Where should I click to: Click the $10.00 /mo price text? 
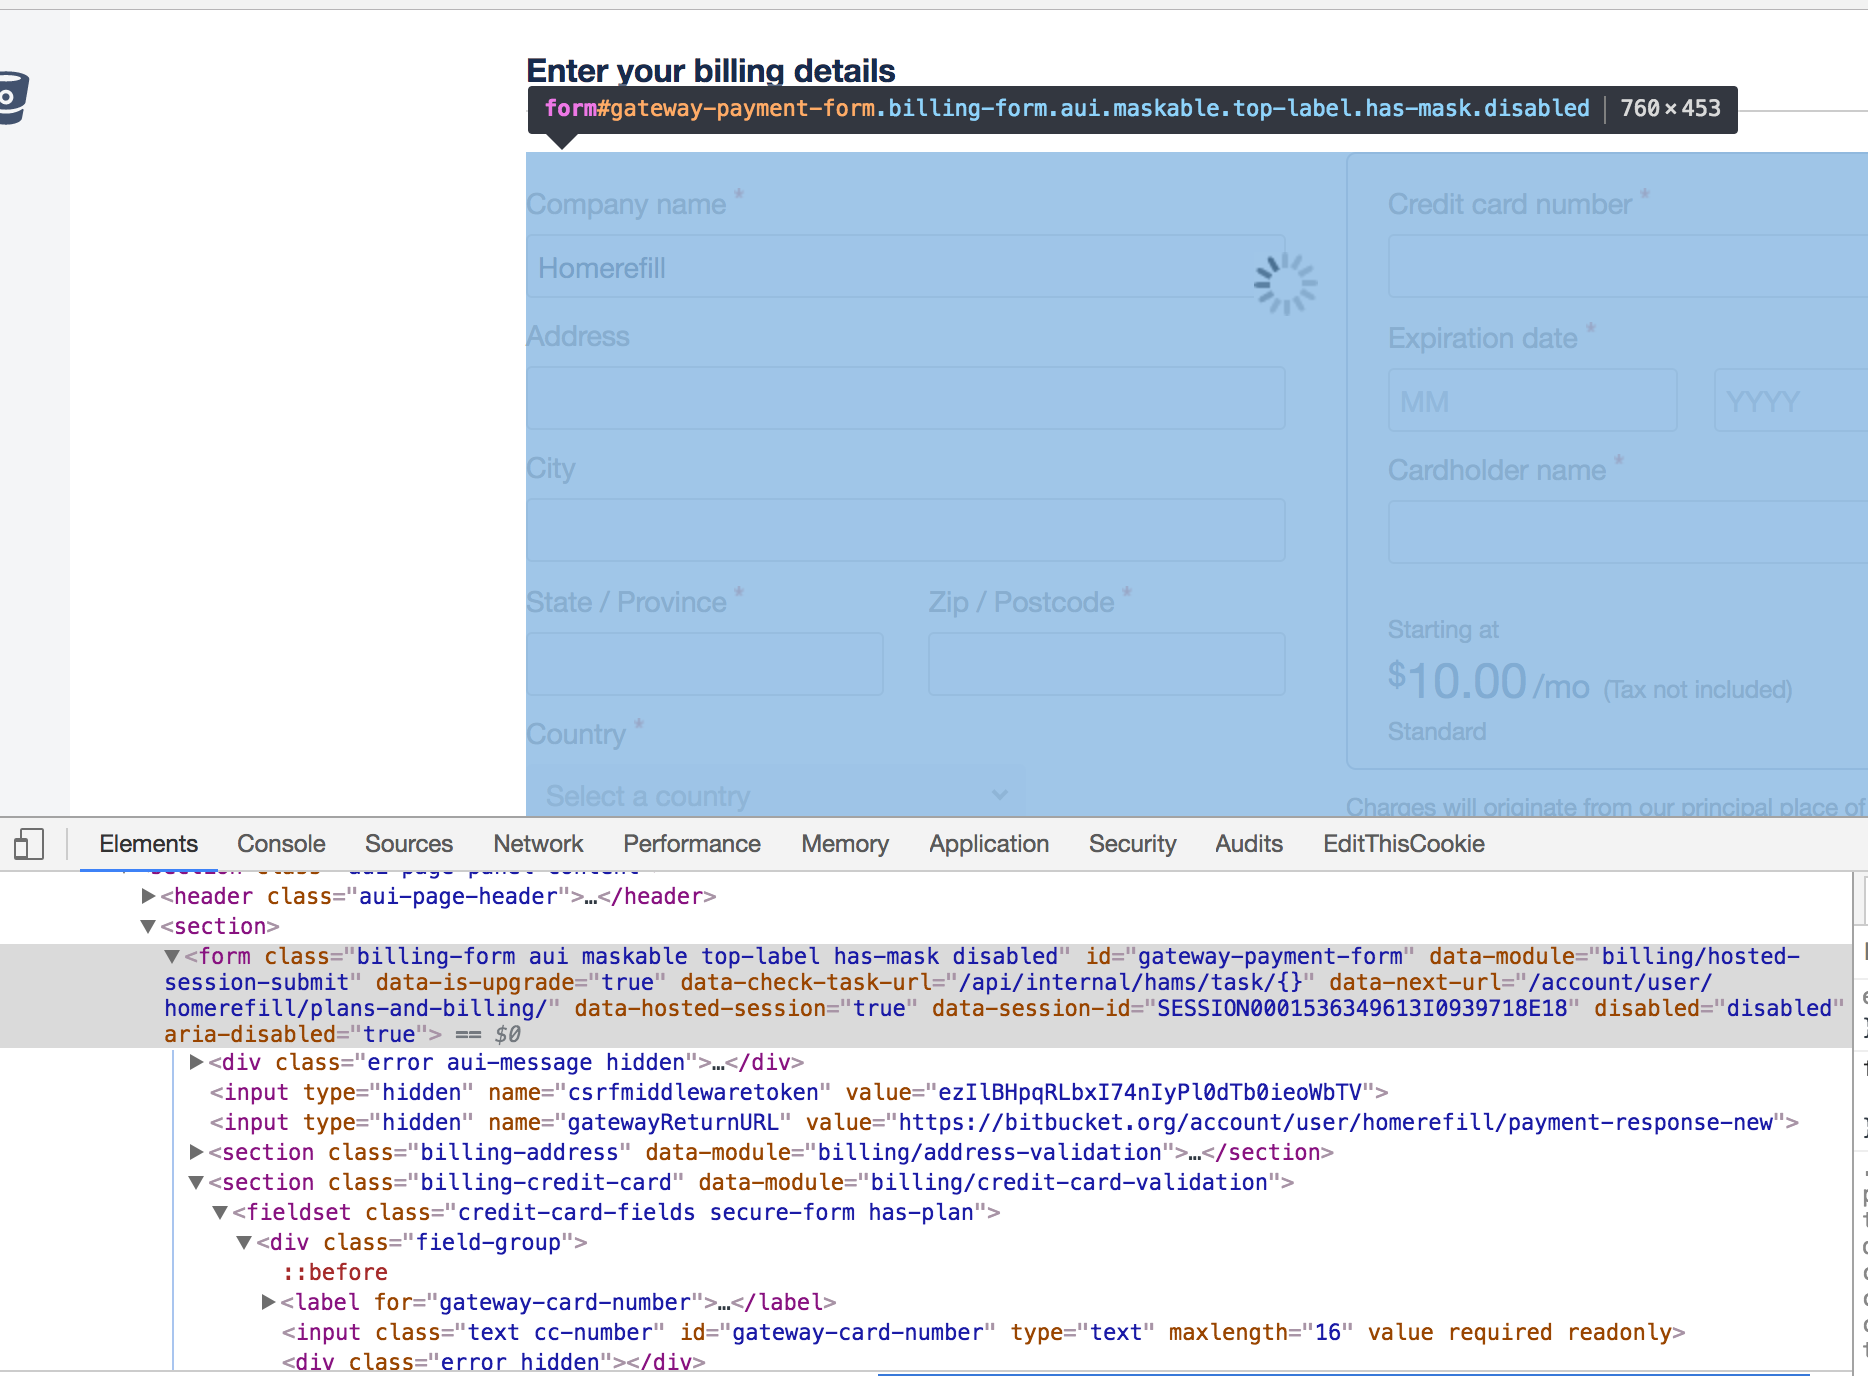[x=1489, y=682]
